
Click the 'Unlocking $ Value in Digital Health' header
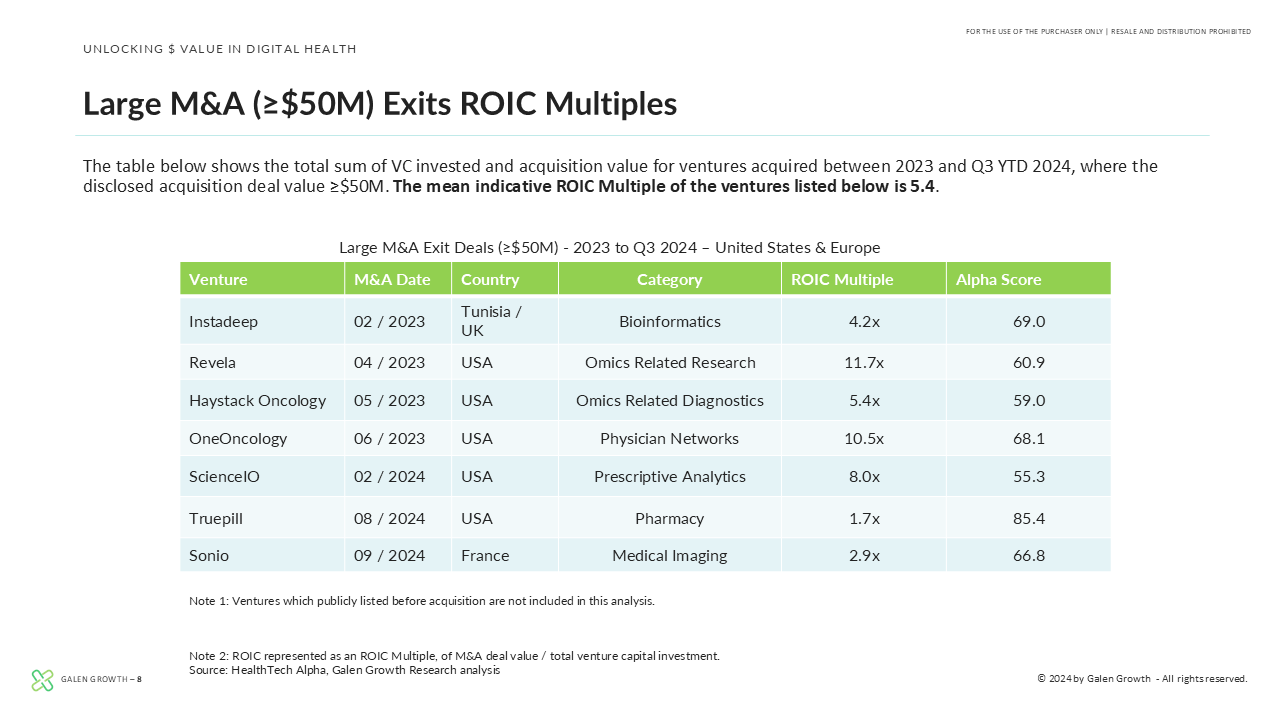(220, 49)
